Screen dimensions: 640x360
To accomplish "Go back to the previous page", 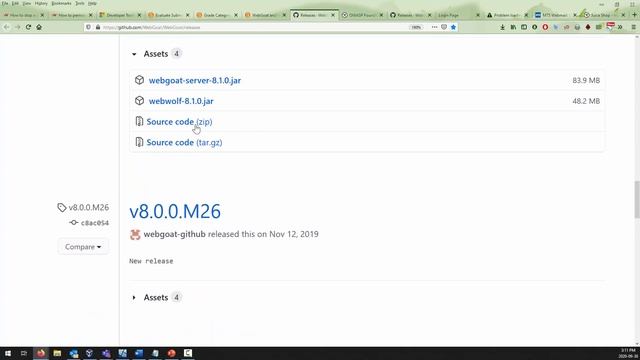I will (7, 27).
